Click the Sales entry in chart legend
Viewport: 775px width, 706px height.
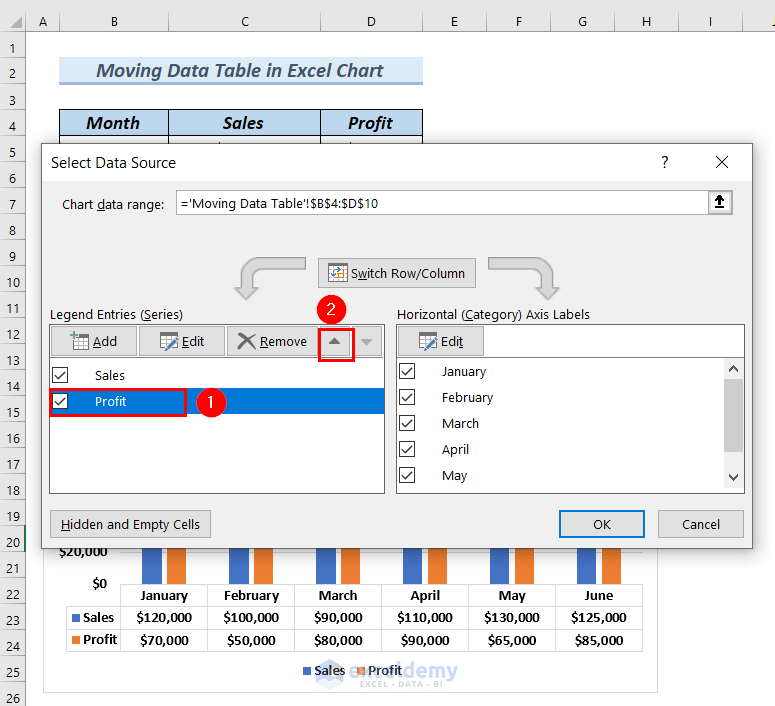pyautogui.click(x=324, y=670)
